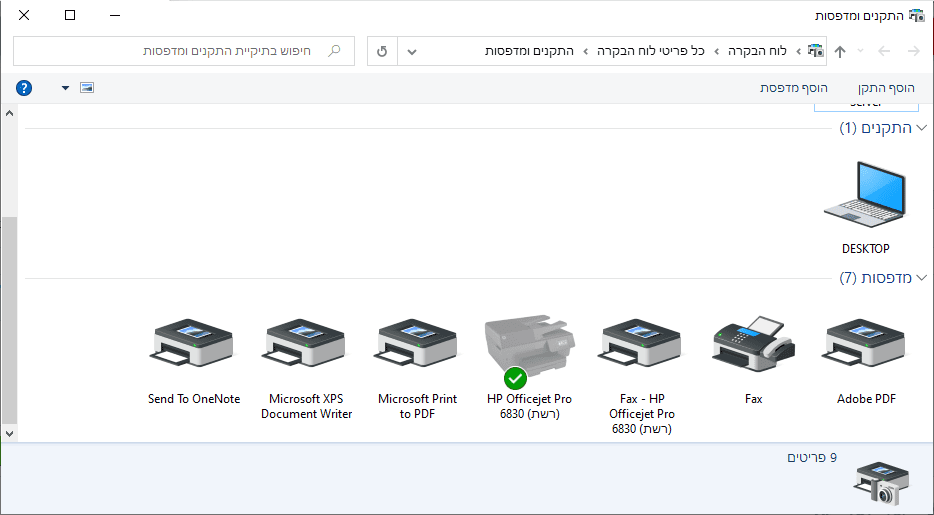This screenshot has width=934, height=515.
Task: Select the default HP Officejet Pro 6830 printer
Action: (529, 351)
